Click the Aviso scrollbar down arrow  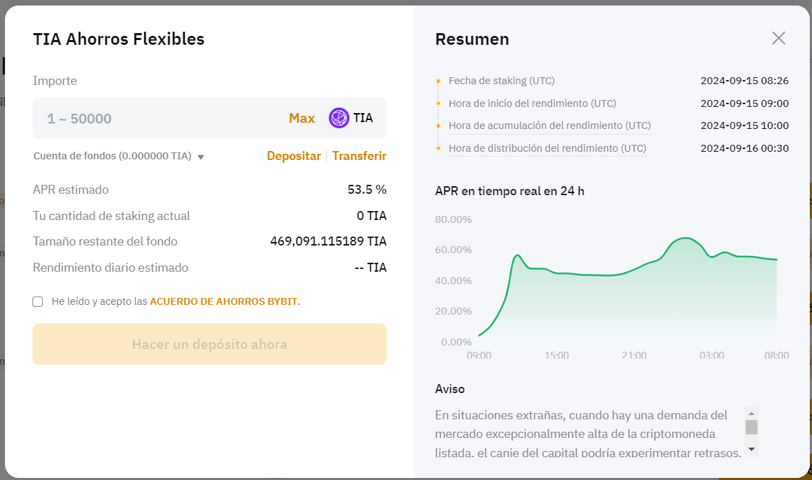751,449
